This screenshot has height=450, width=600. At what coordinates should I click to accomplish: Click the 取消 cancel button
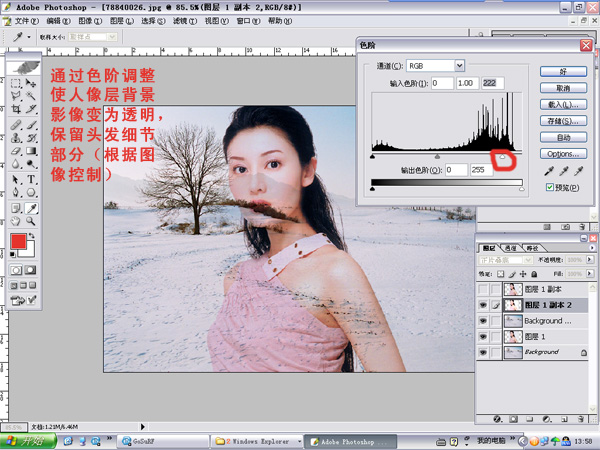pyautogui.click(x=563, y=88)
